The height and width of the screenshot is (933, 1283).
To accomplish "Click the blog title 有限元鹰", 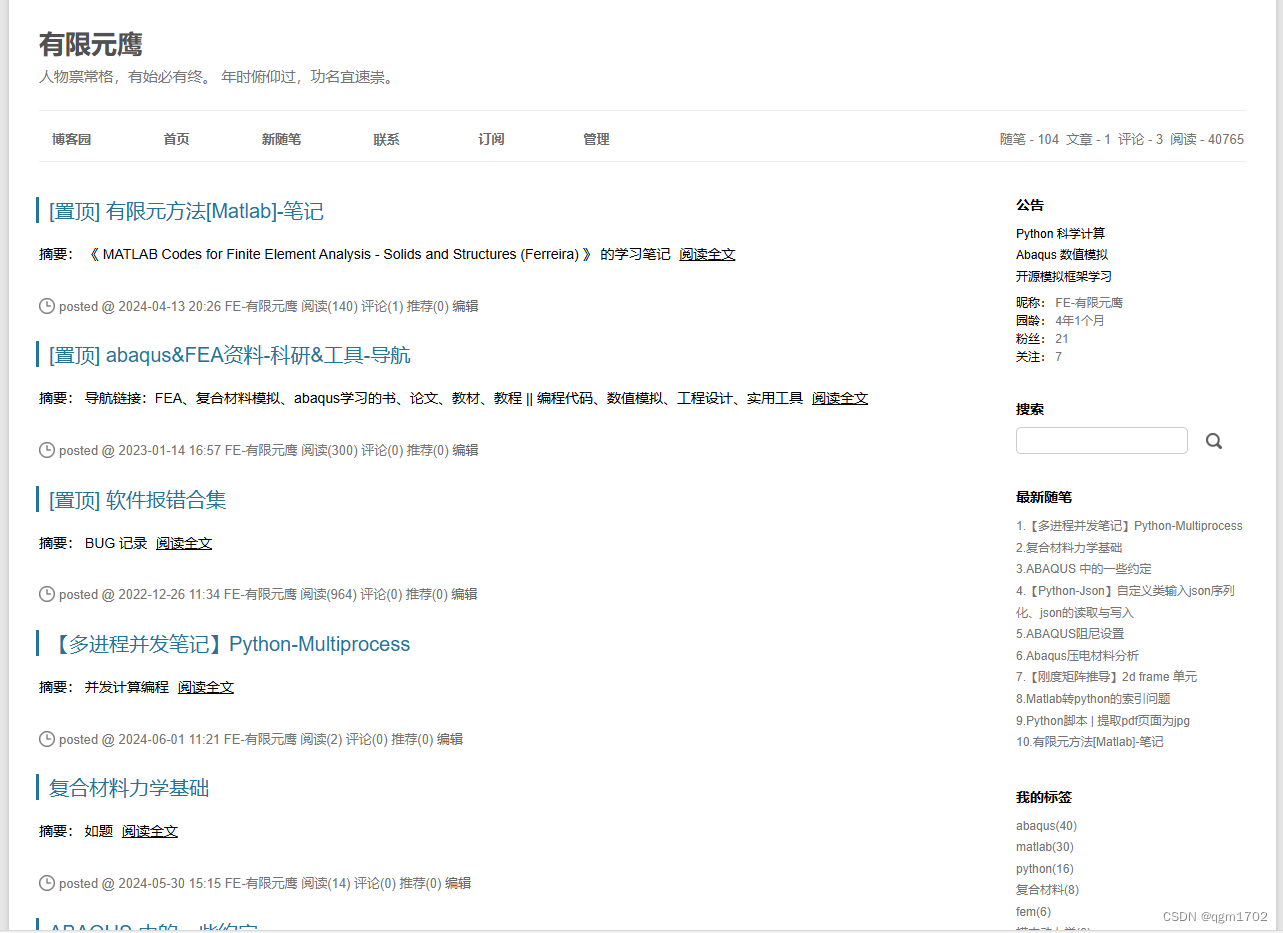I will pyautogui.click(x=91, y=44).
